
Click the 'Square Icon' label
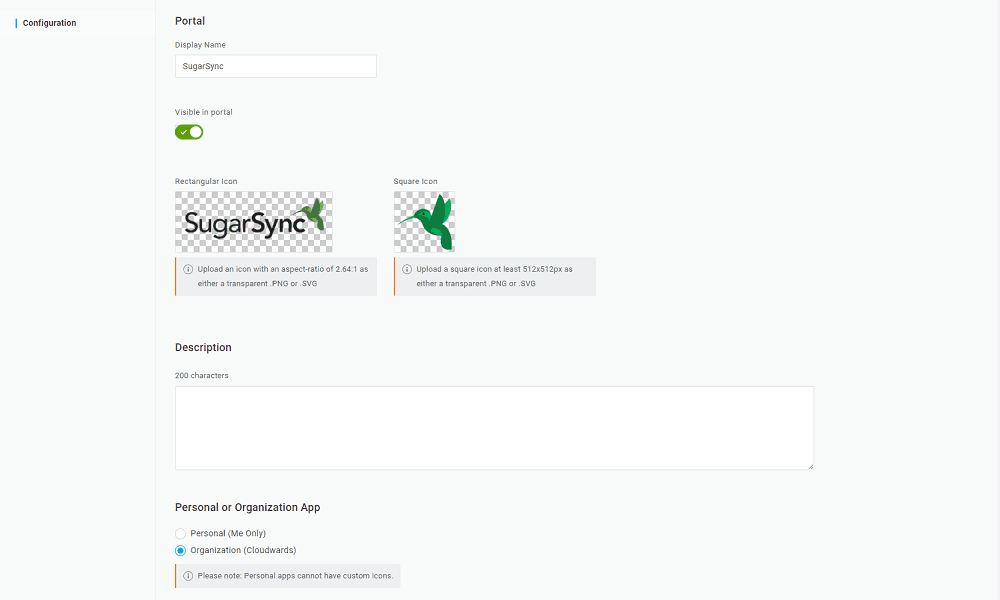(x=415, y=182)
